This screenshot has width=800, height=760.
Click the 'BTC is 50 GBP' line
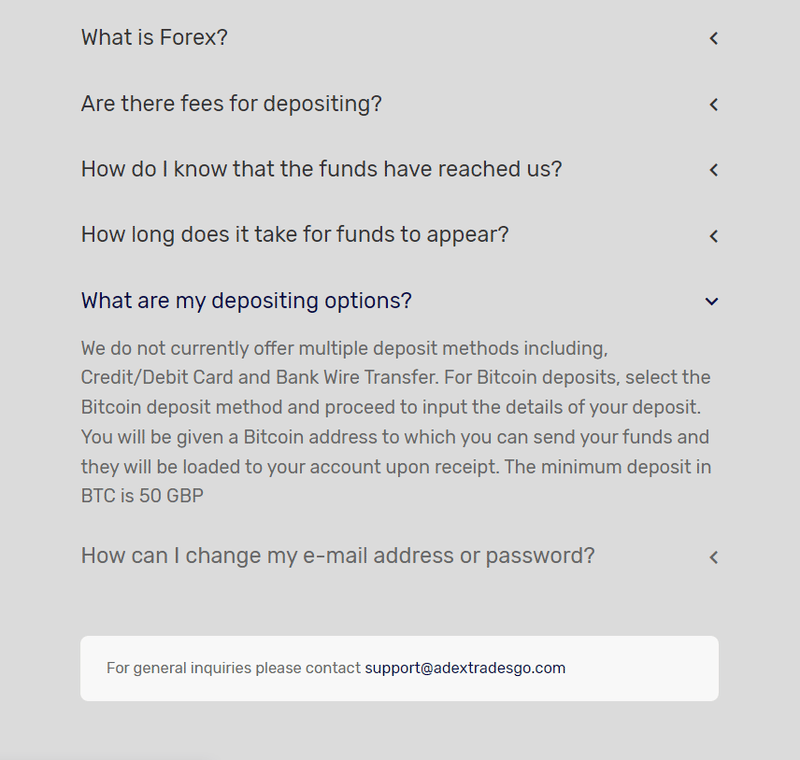point(142,496)
